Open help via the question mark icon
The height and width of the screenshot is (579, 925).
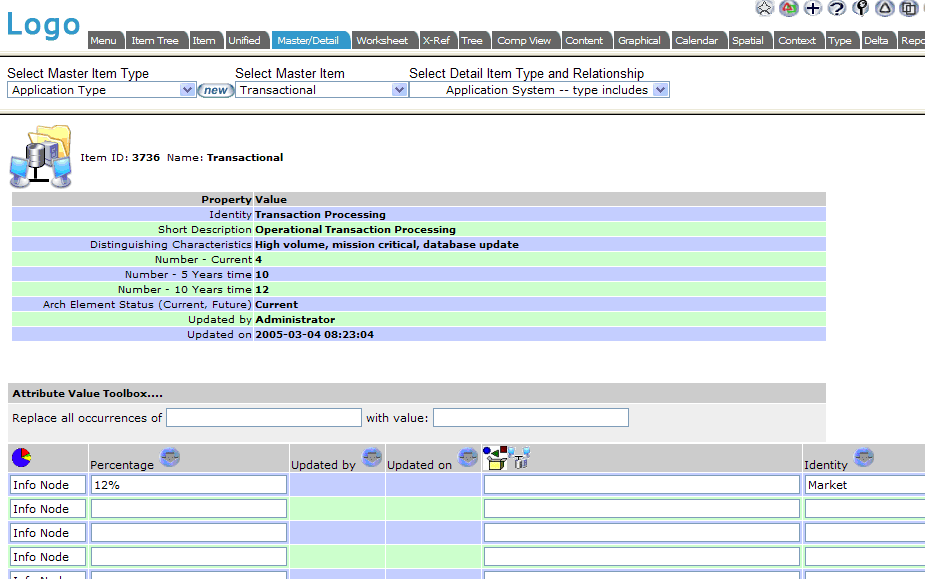(837, 8)
